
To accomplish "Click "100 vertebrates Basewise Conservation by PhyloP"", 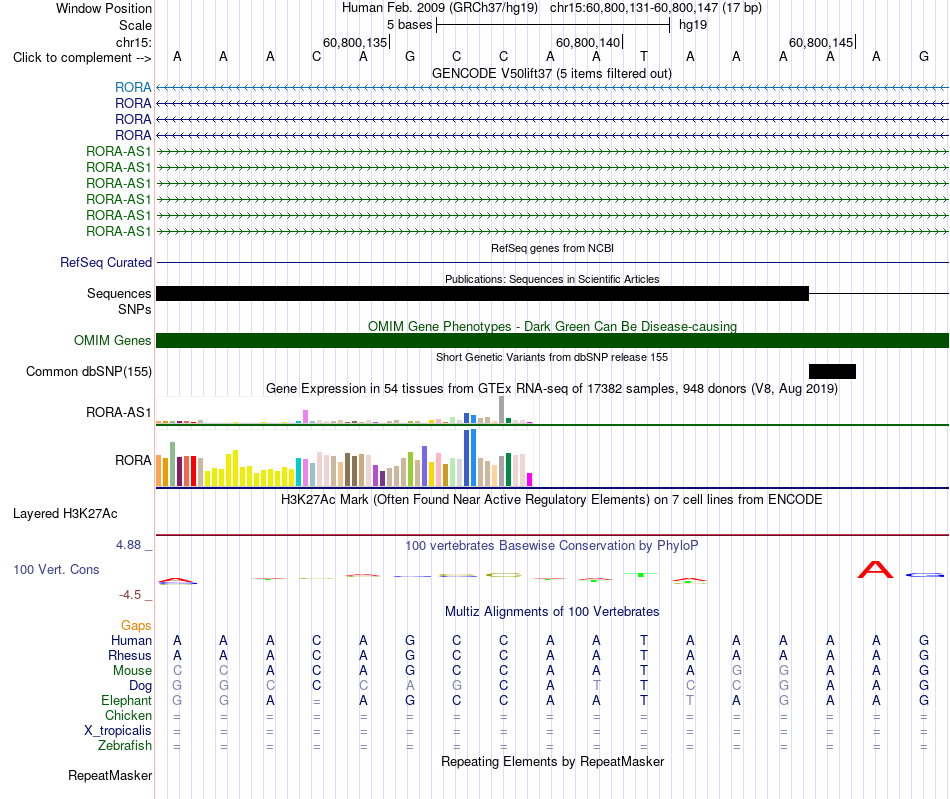I will [x=552, y=546].
